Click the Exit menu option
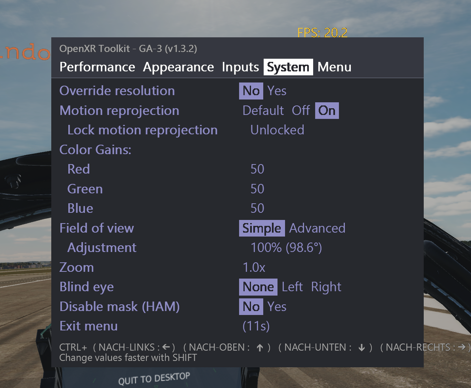The width and height of the screenshot is (471, 388). click(88, 326)
